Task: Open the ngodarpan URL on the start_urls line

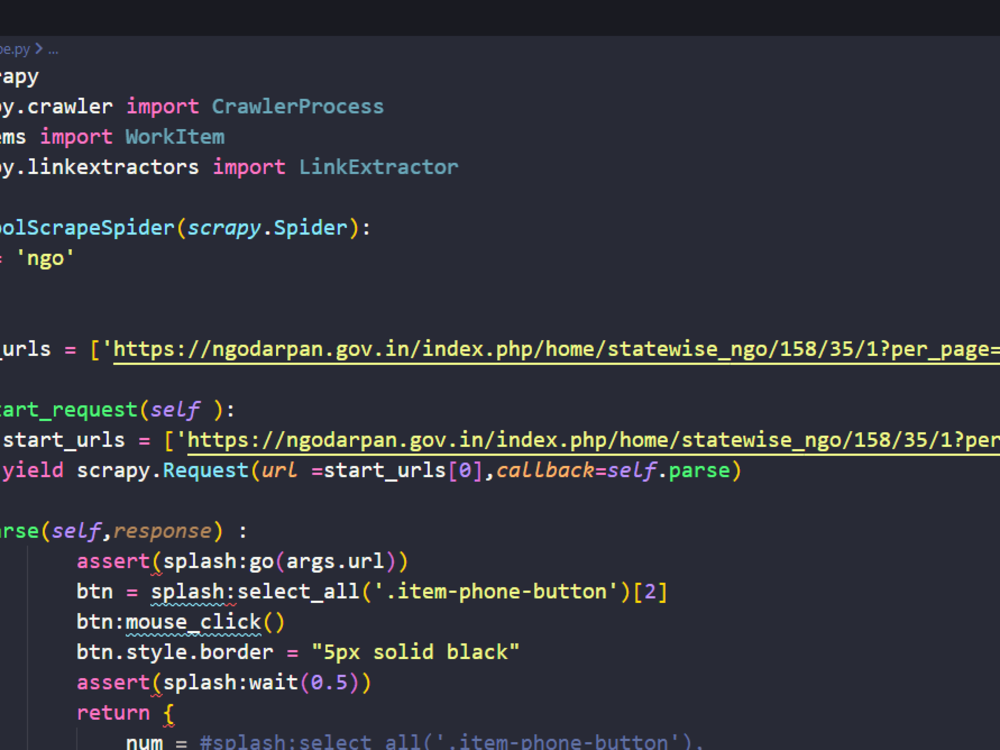Action: 593,441
